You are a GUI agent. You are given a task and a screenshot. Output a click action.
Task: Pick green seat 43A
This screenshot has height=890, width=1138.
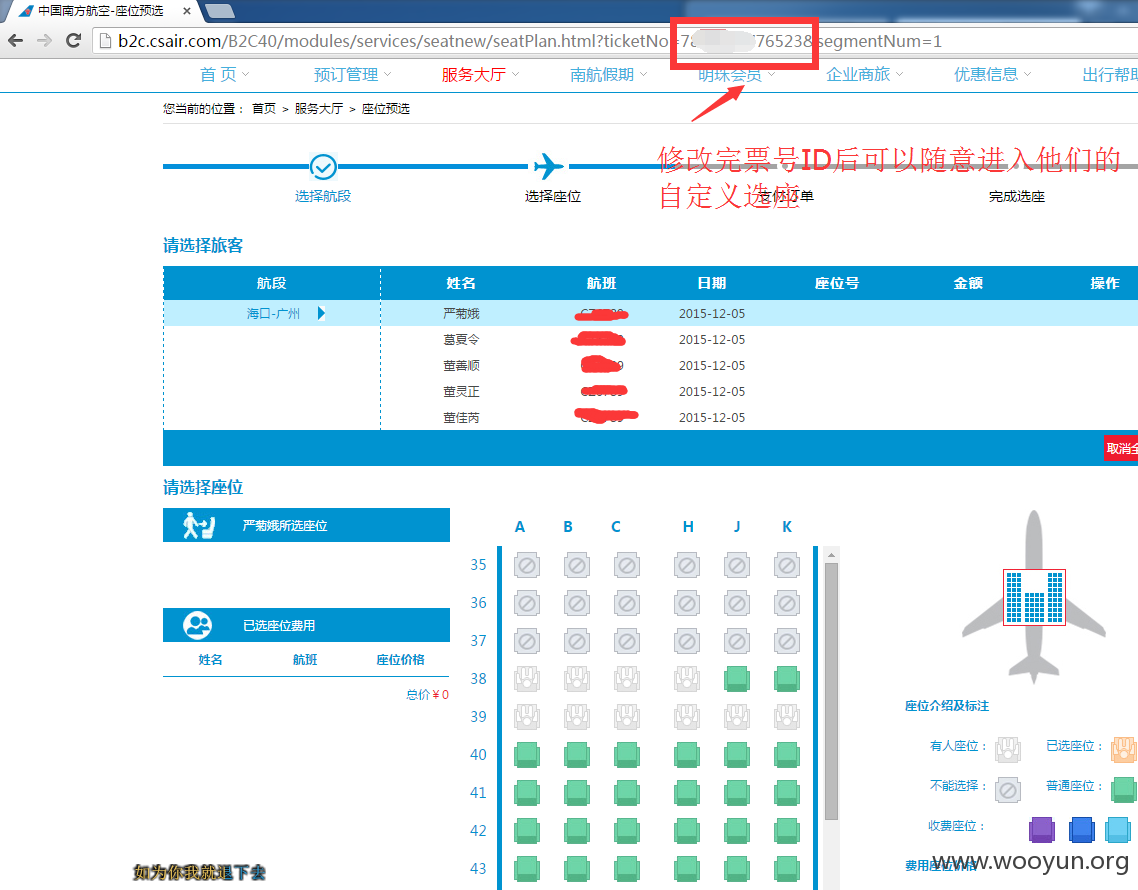pyautogui.click(x=527, y=869)
